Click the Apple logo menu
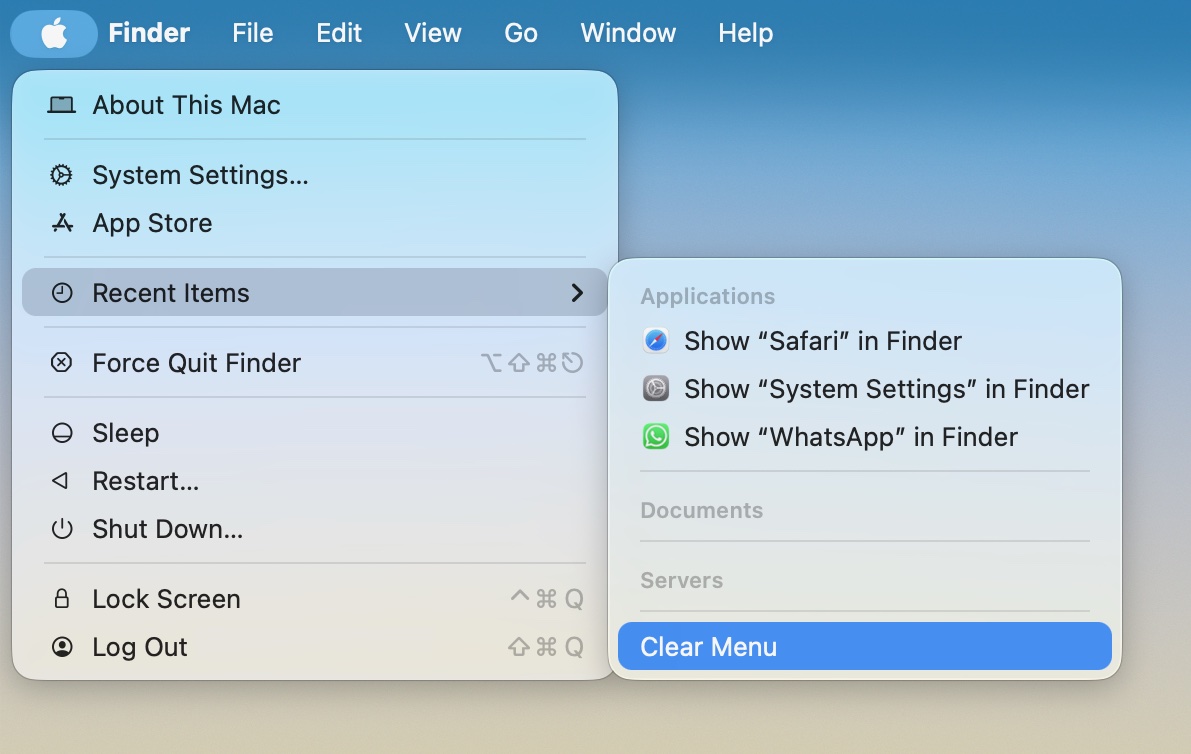The image size is (1191, 754). tap(54, 33)
